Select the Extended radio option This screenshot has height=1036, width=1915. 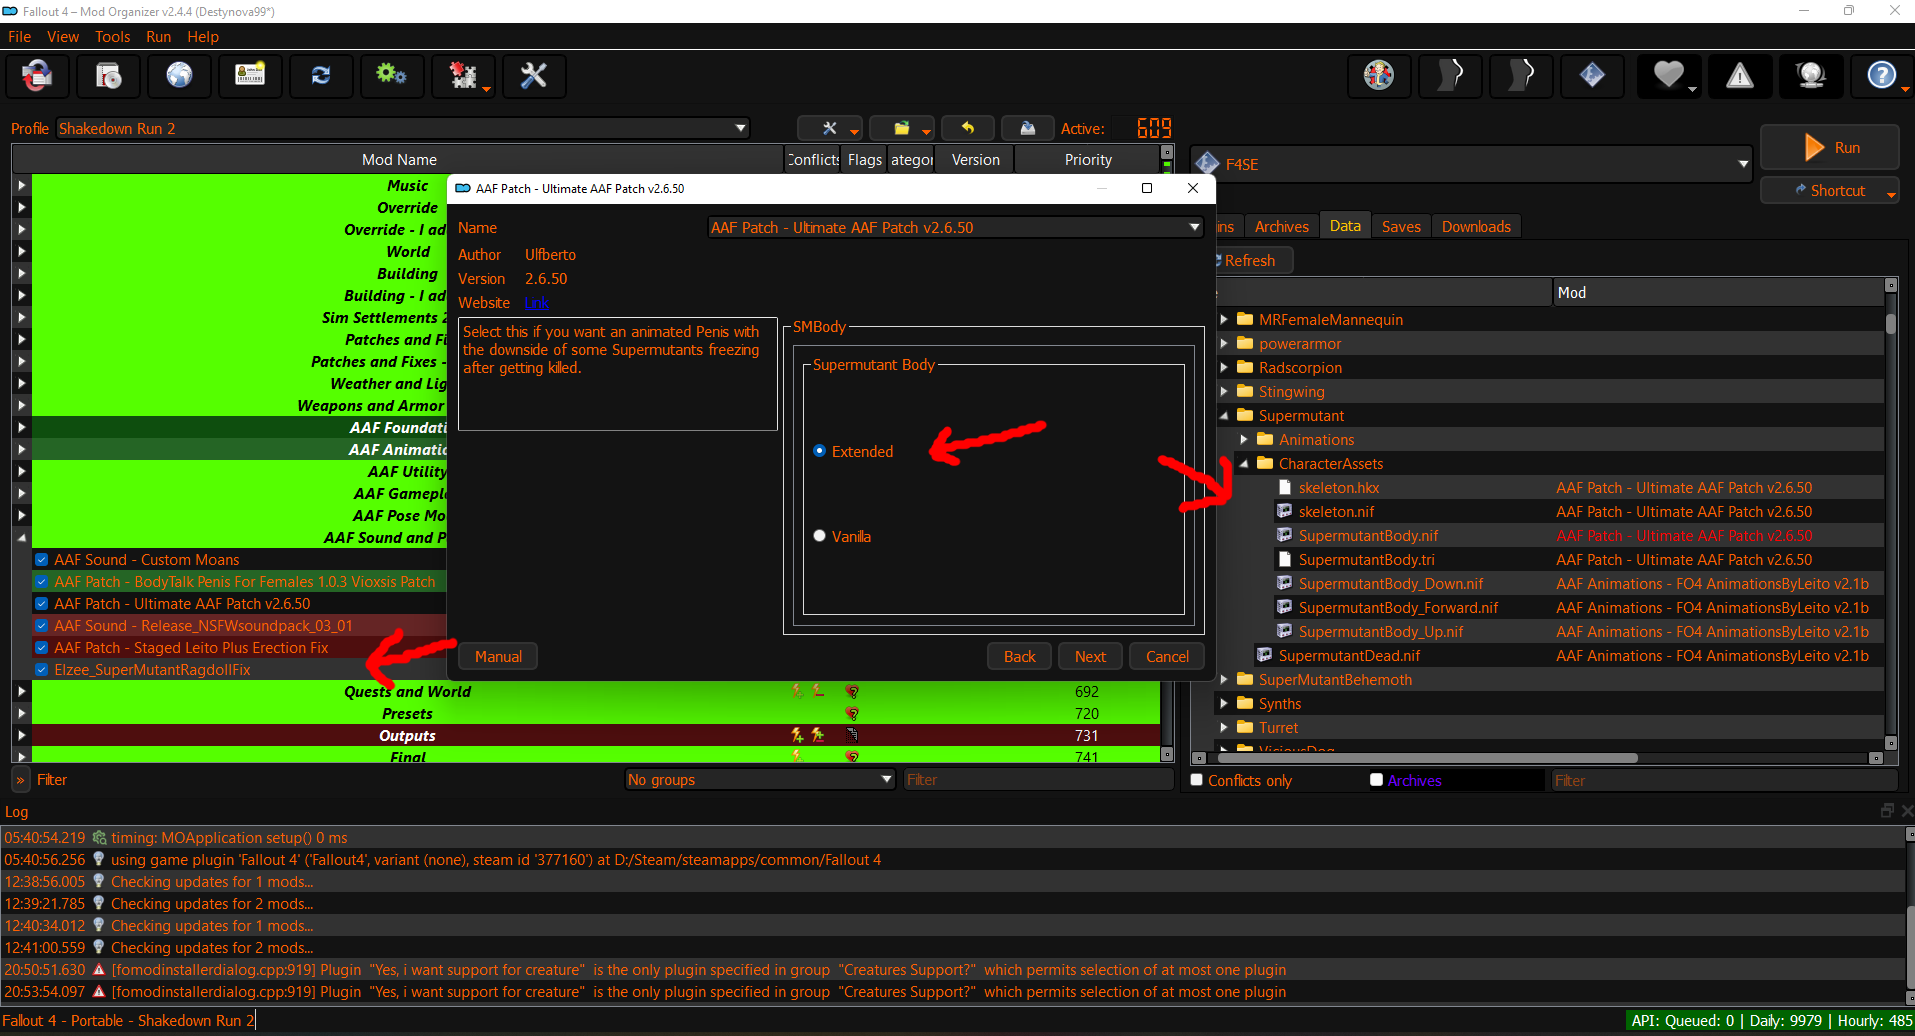pyautogui.click(x=820, y=451)
